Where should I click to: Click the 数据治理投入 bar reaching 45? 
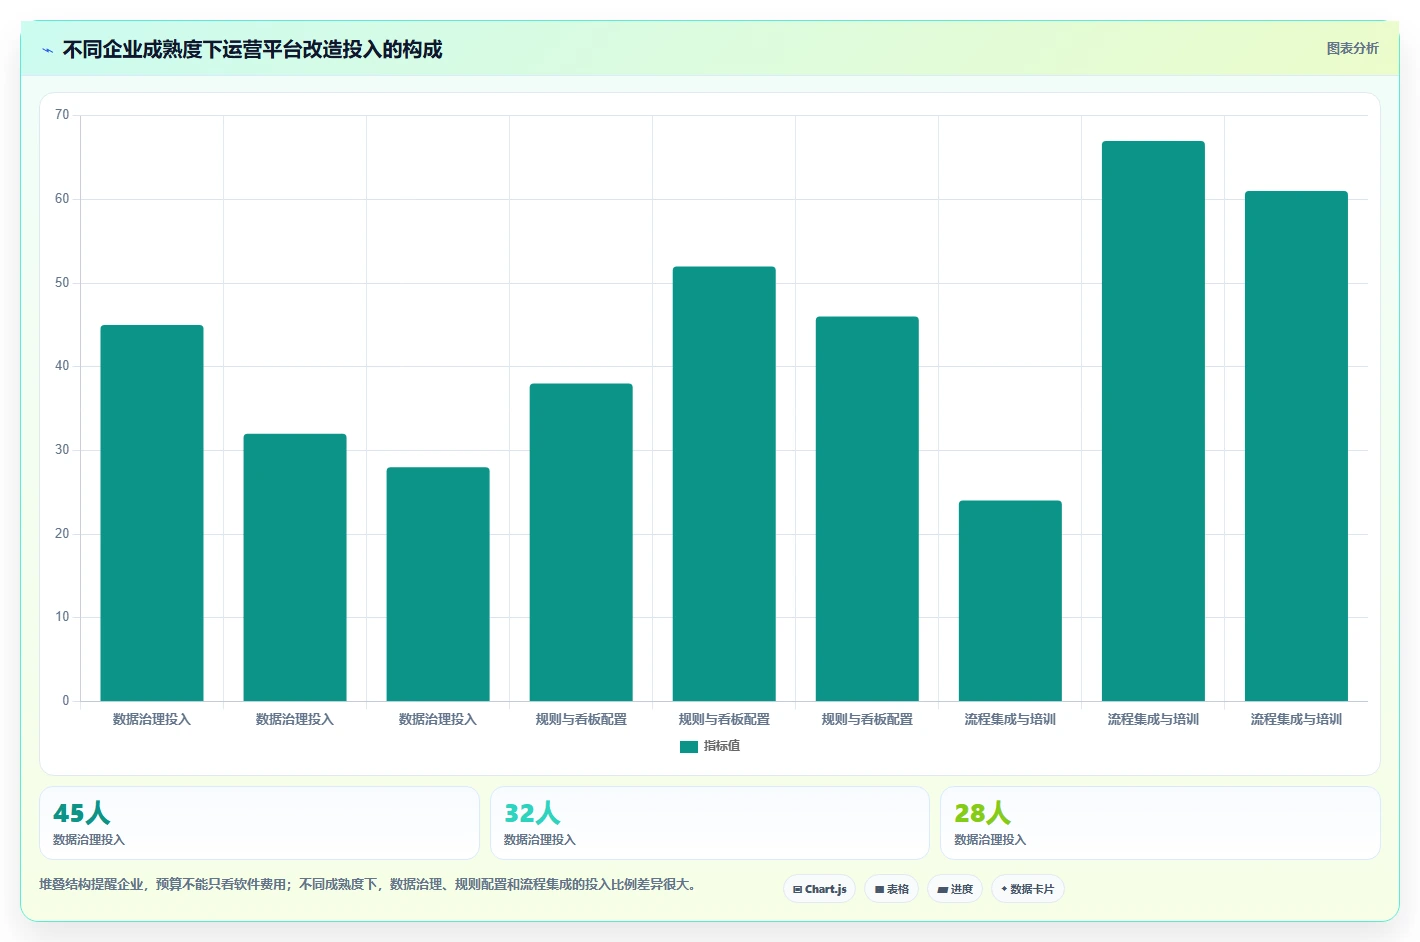click(152, 513)
